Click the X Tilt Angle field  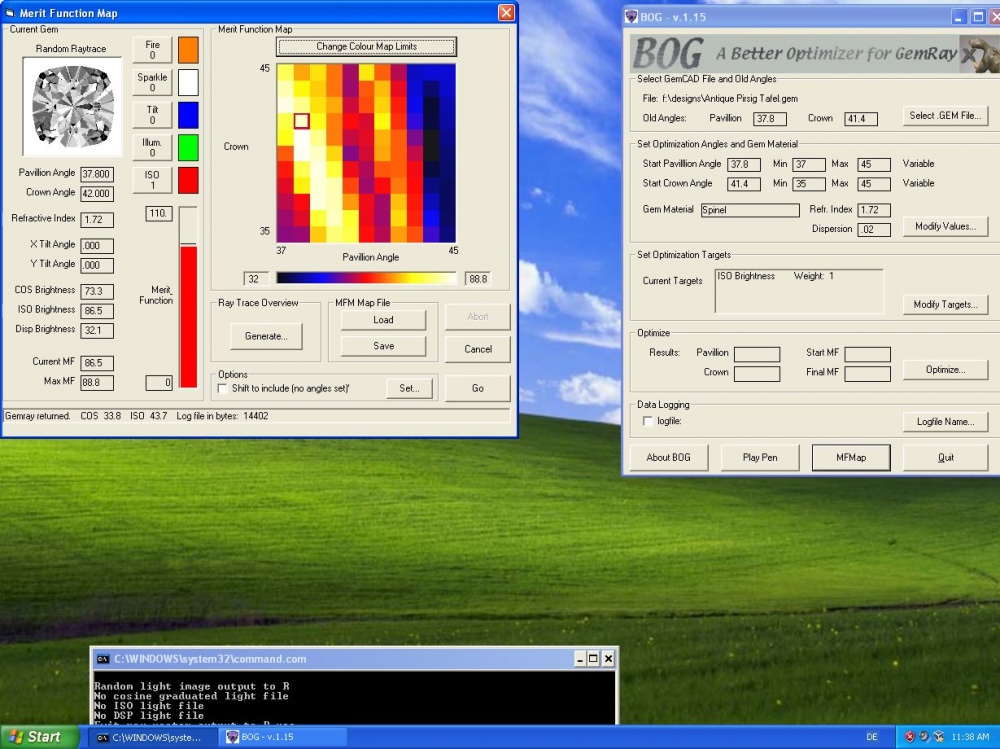tap(97, 246)
